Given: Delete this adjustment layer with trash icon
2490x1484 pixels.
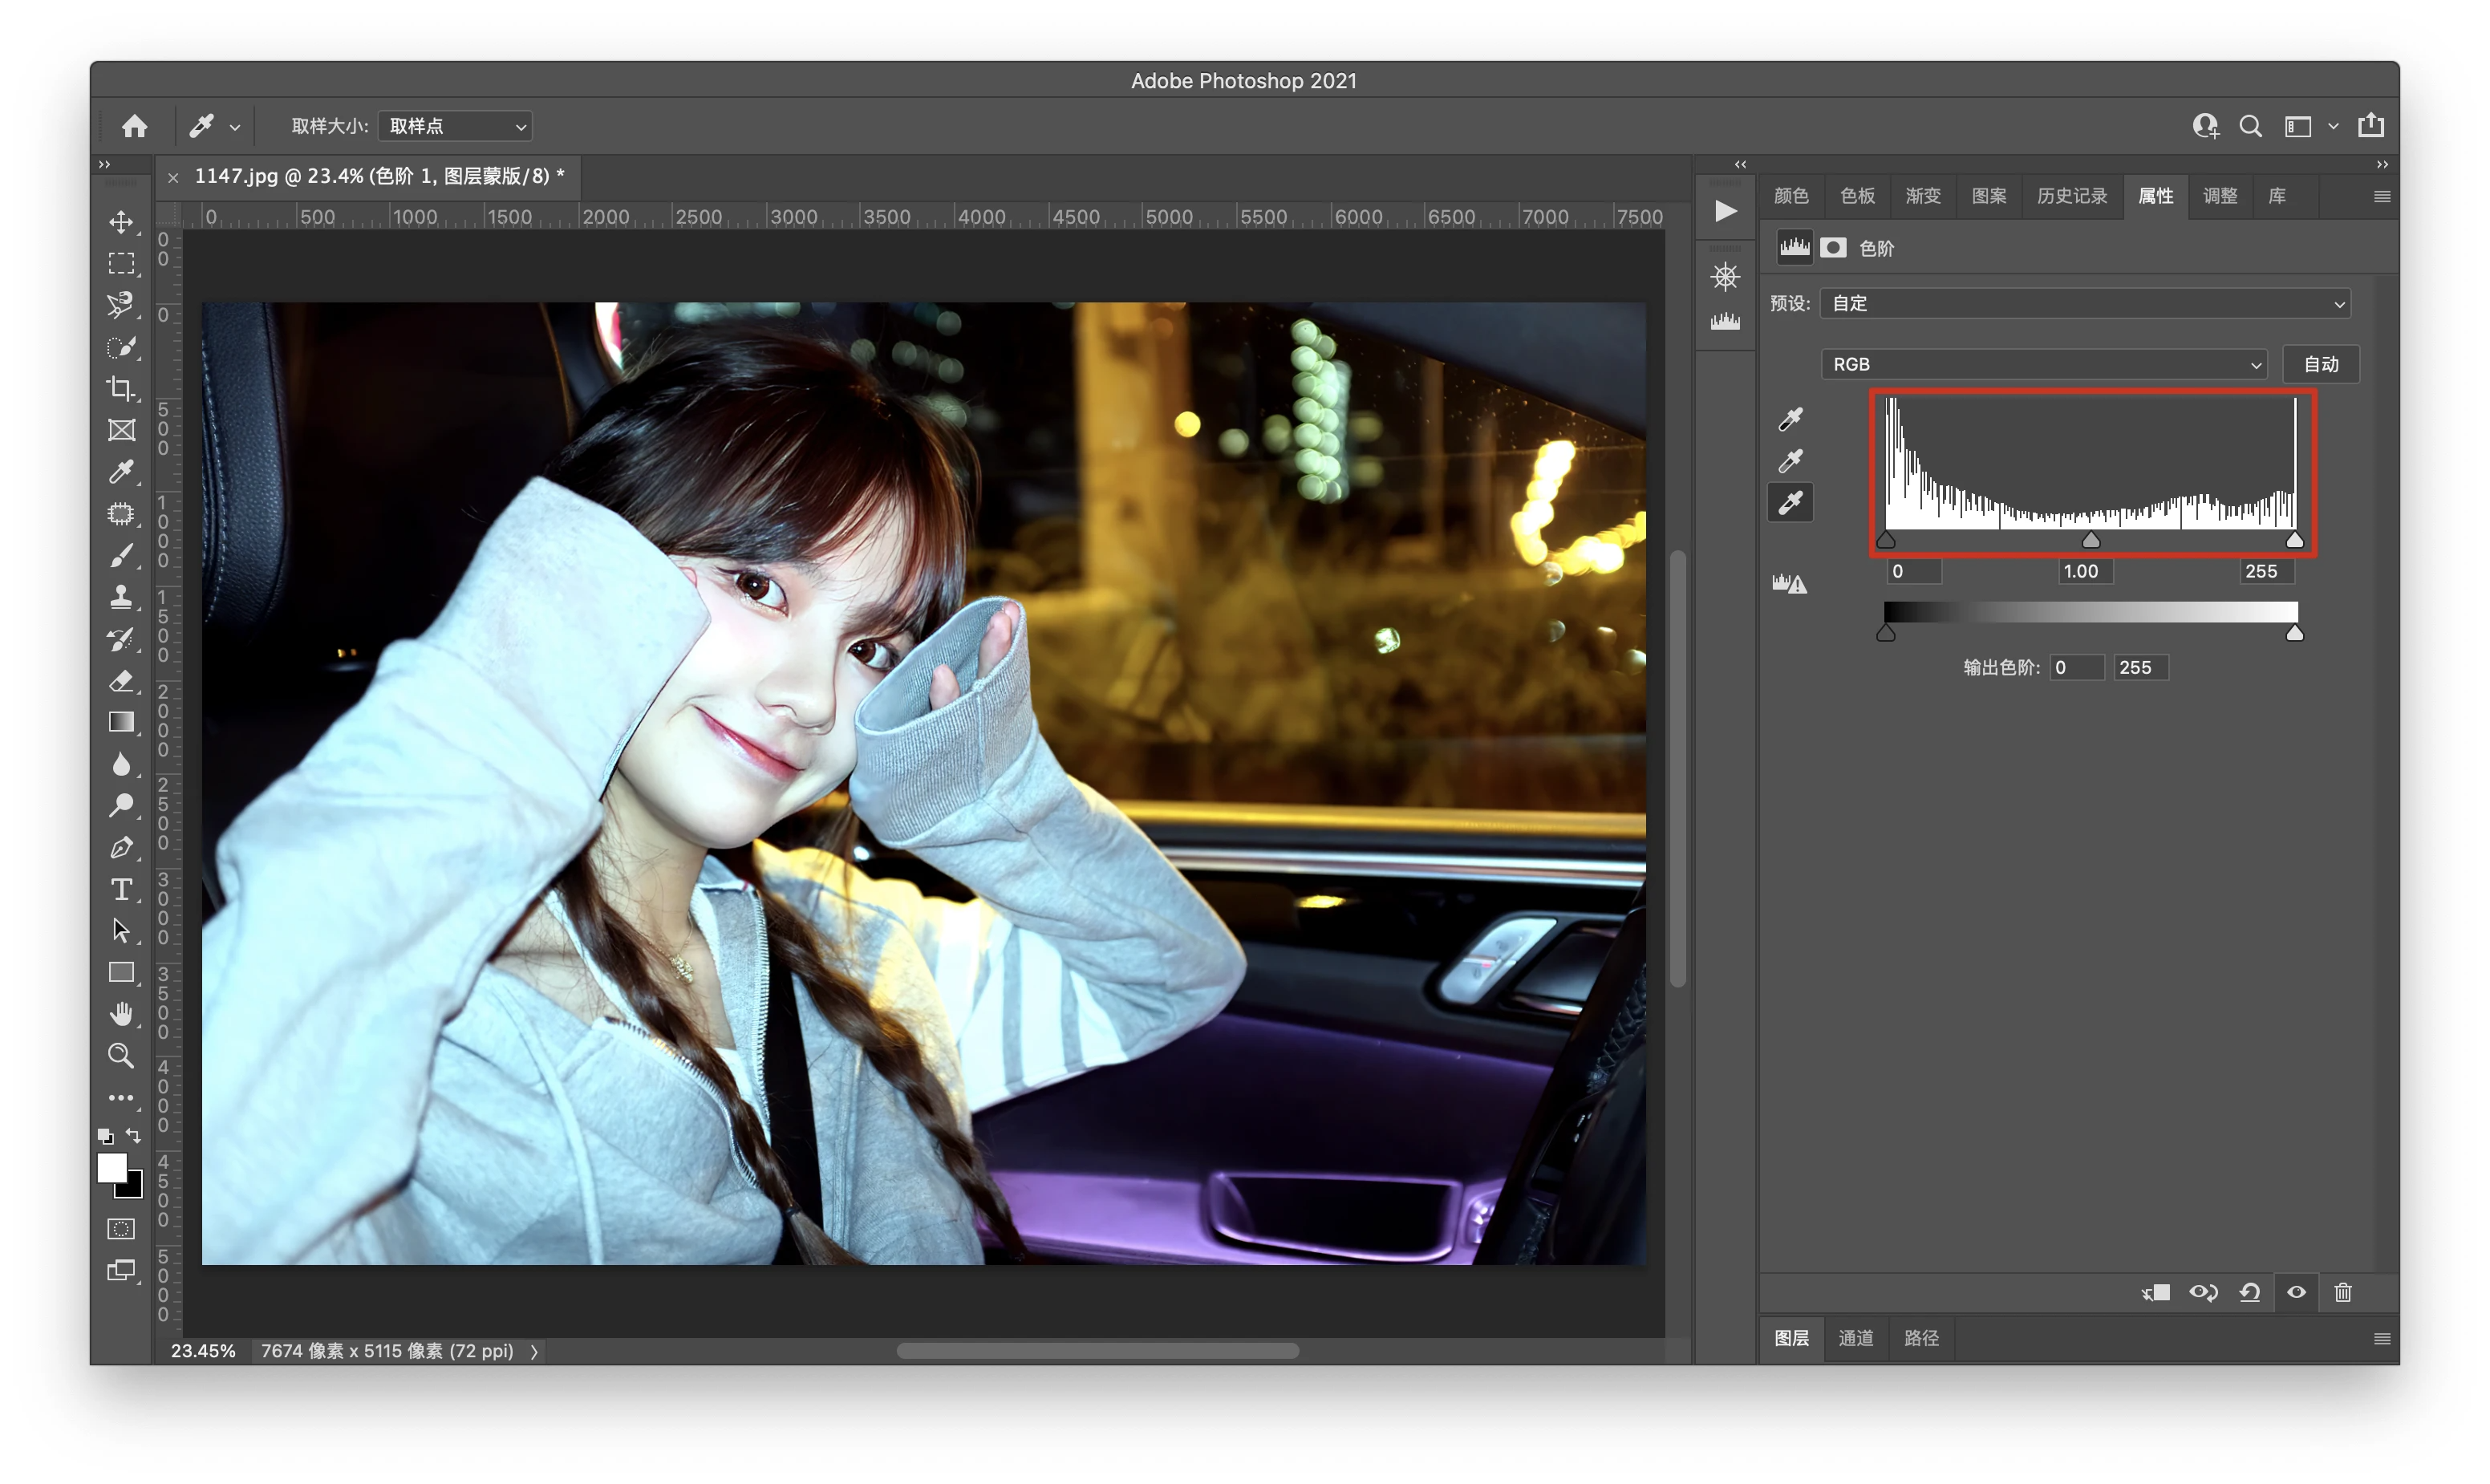Looking at the screenshot, I should pos(2343,1292).
